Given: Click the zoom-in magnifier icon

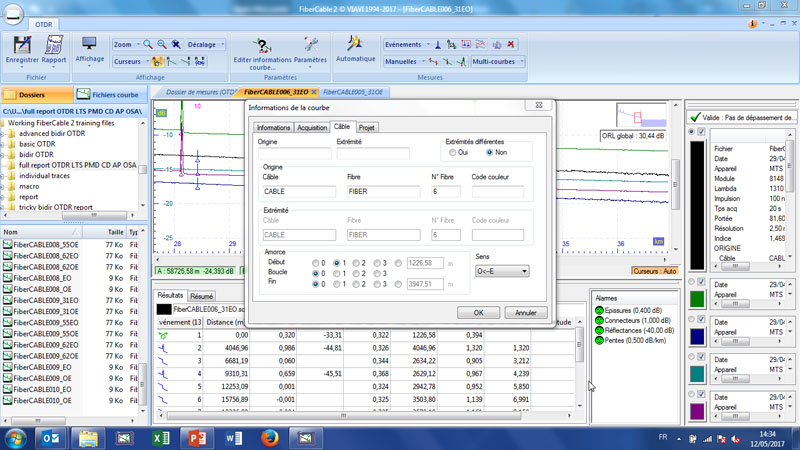Looking at the screenshot, I should [x=148, y=44].
